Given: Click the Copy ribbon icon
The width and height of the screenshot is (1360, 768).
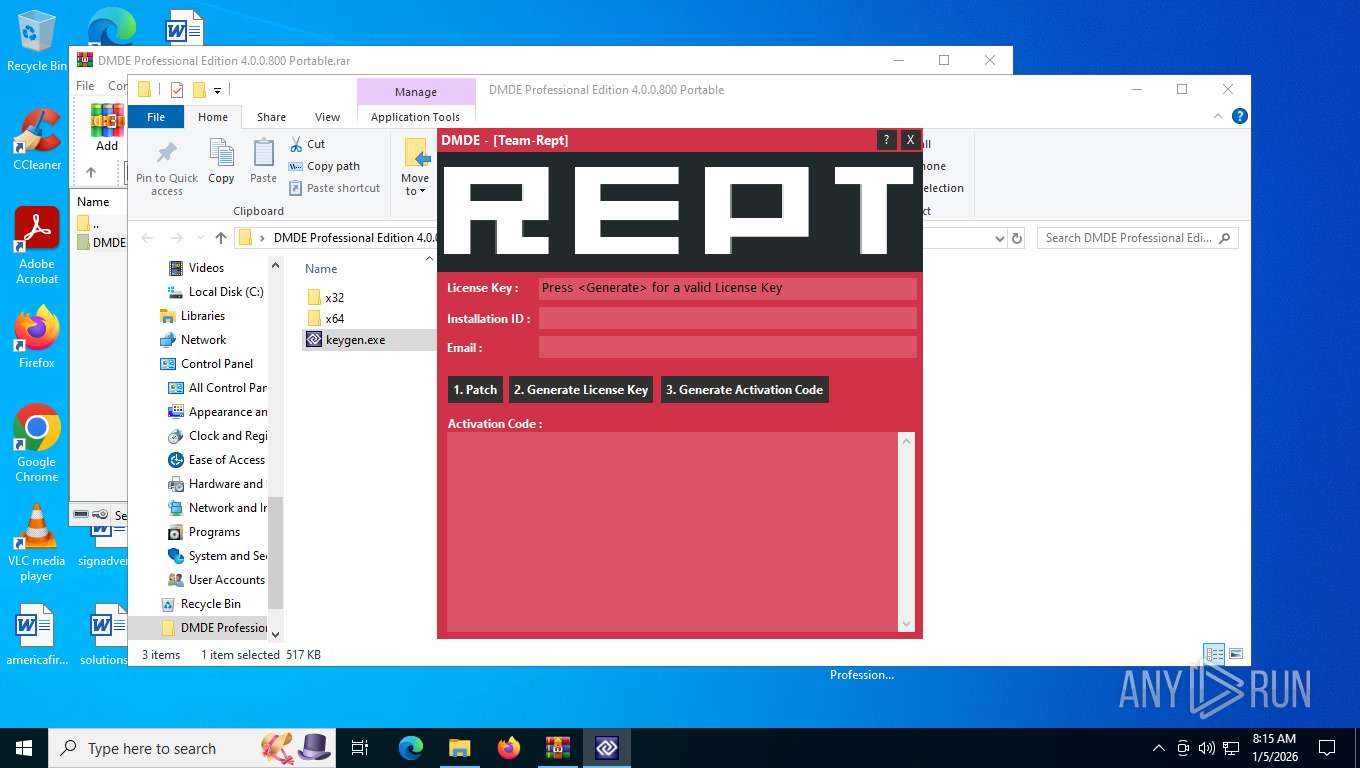Looking at the screenshot, I should tap(221, 162).
